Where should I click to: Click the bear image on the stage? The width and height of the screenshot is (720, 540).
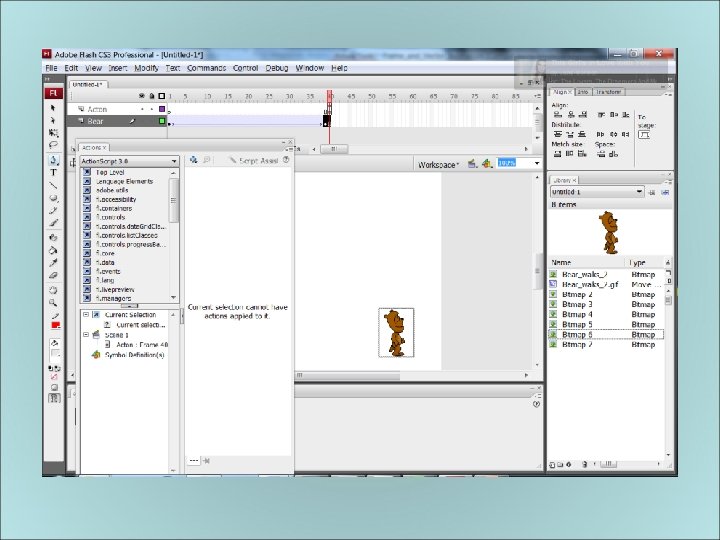[x=396, y=332]
